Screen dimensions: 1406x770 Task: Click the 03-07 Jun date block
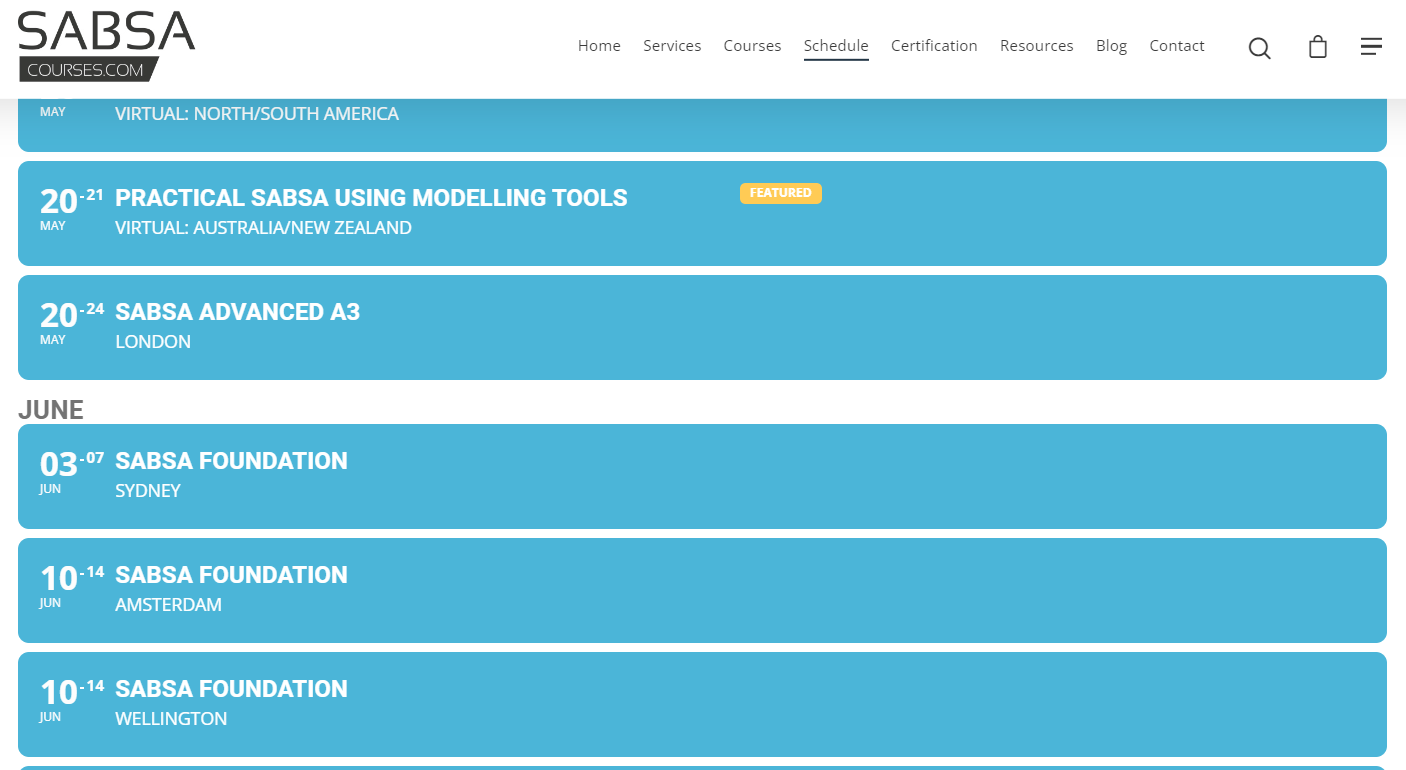(x=72, y=471)
